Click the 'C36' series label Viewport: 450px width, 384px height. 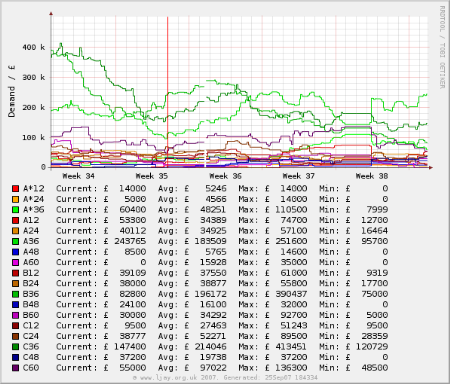[31, 347]
